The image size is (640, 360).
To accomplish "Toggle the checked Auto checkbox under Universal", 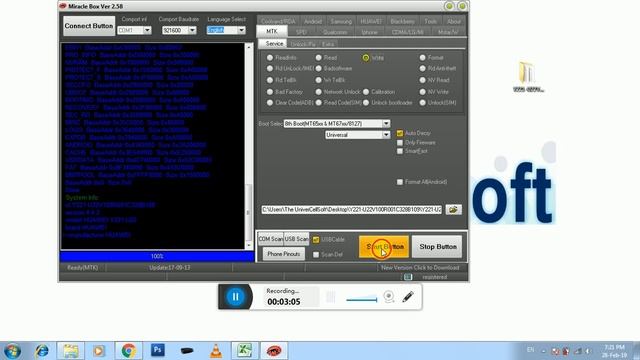I will pyautogui.click(x=400, y=133).
